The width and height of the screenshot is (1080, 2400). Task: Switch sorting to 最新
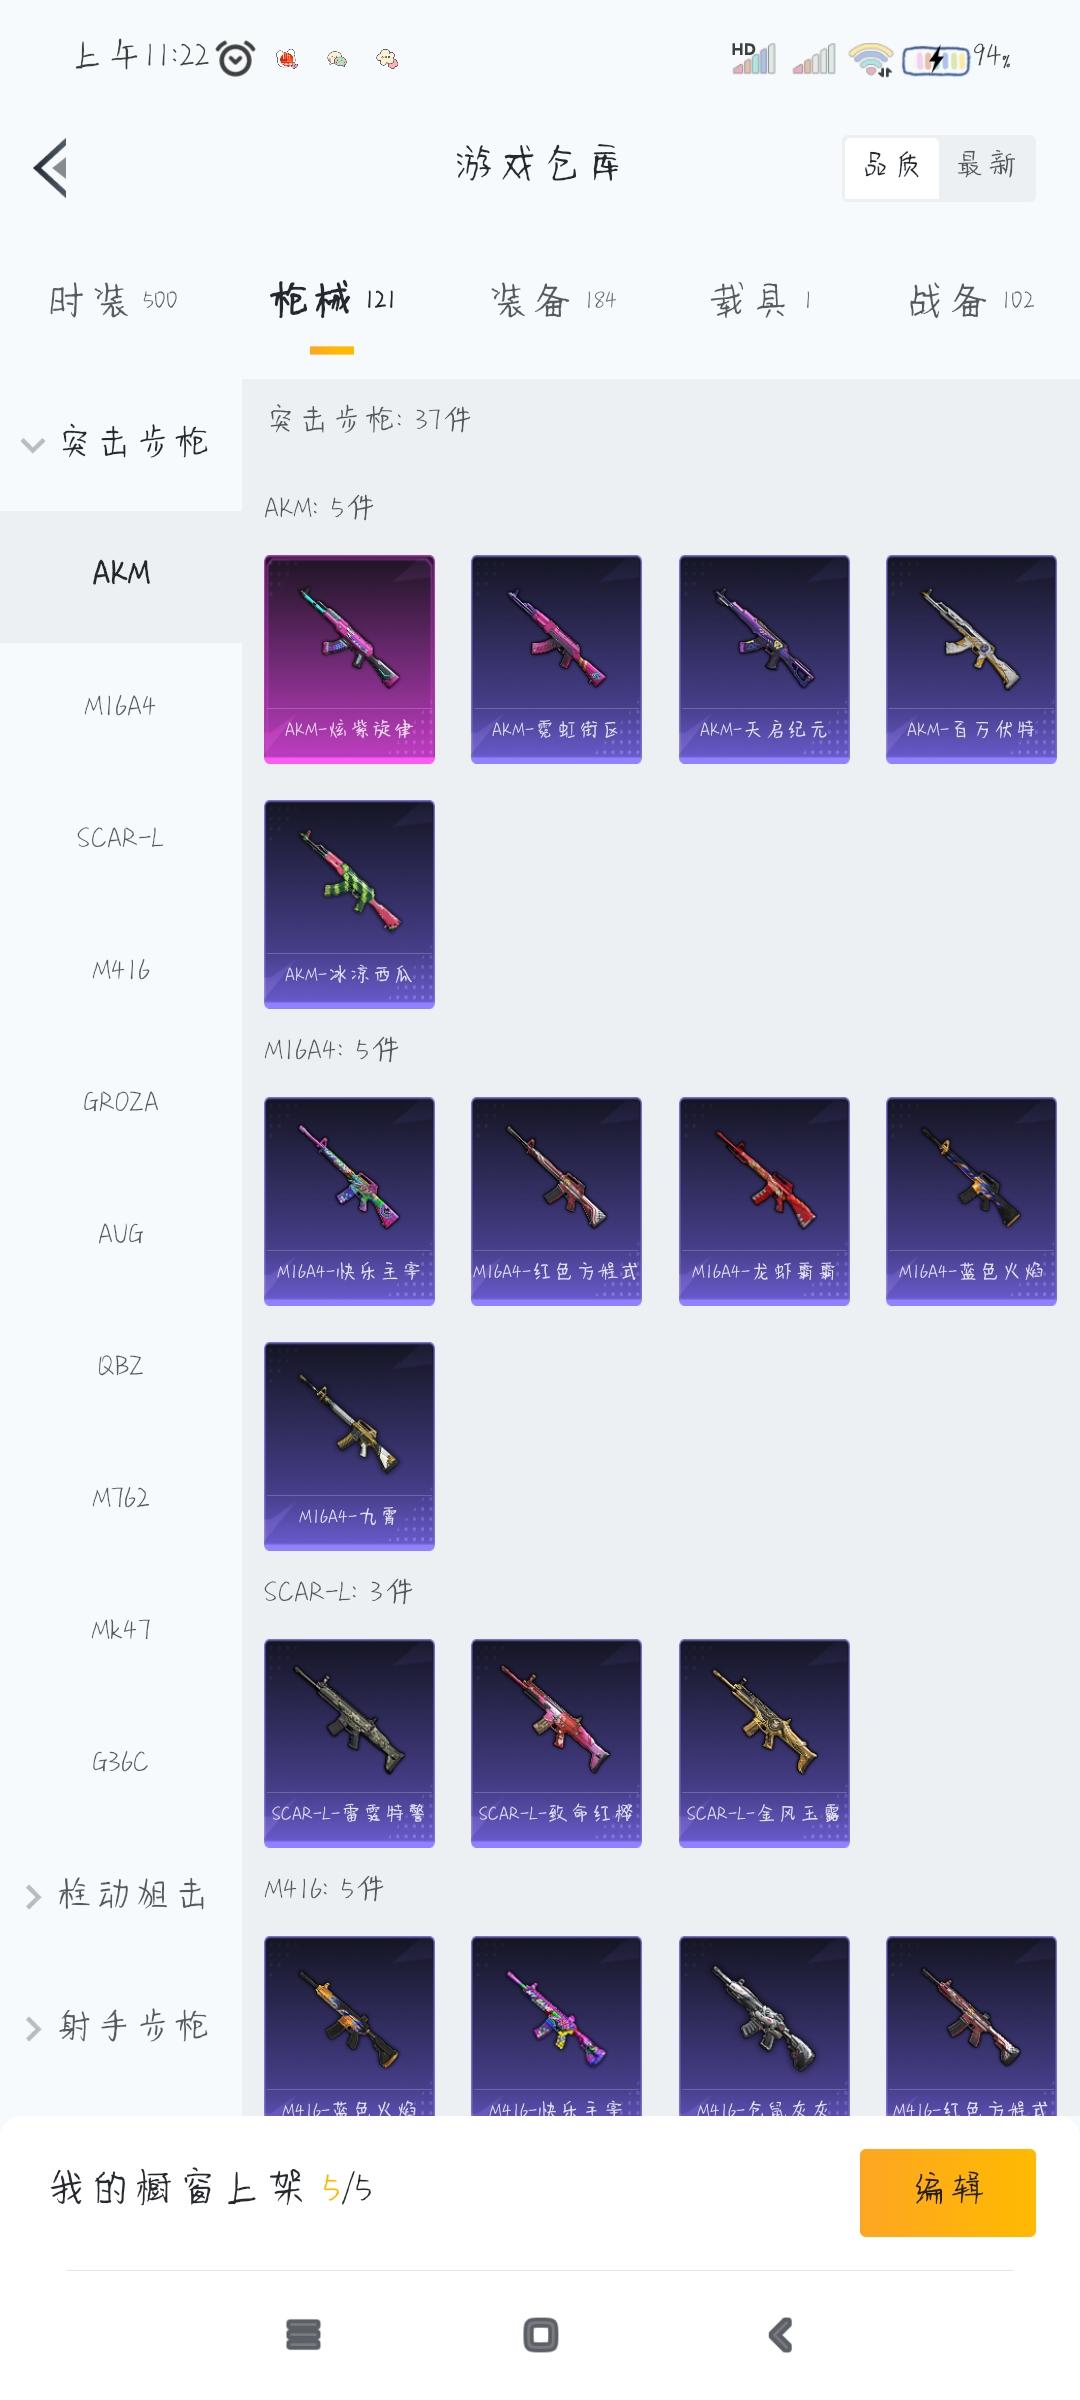pos(986,167)
